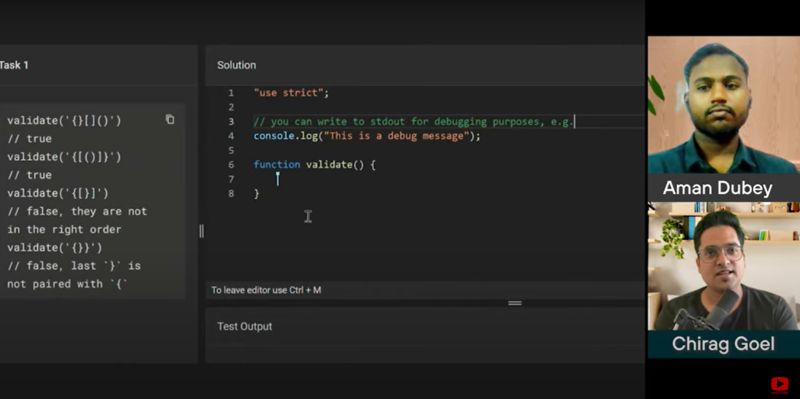800x399 pixels.
Task: Copy the validate examples code snippet
Action: (170, 119)
